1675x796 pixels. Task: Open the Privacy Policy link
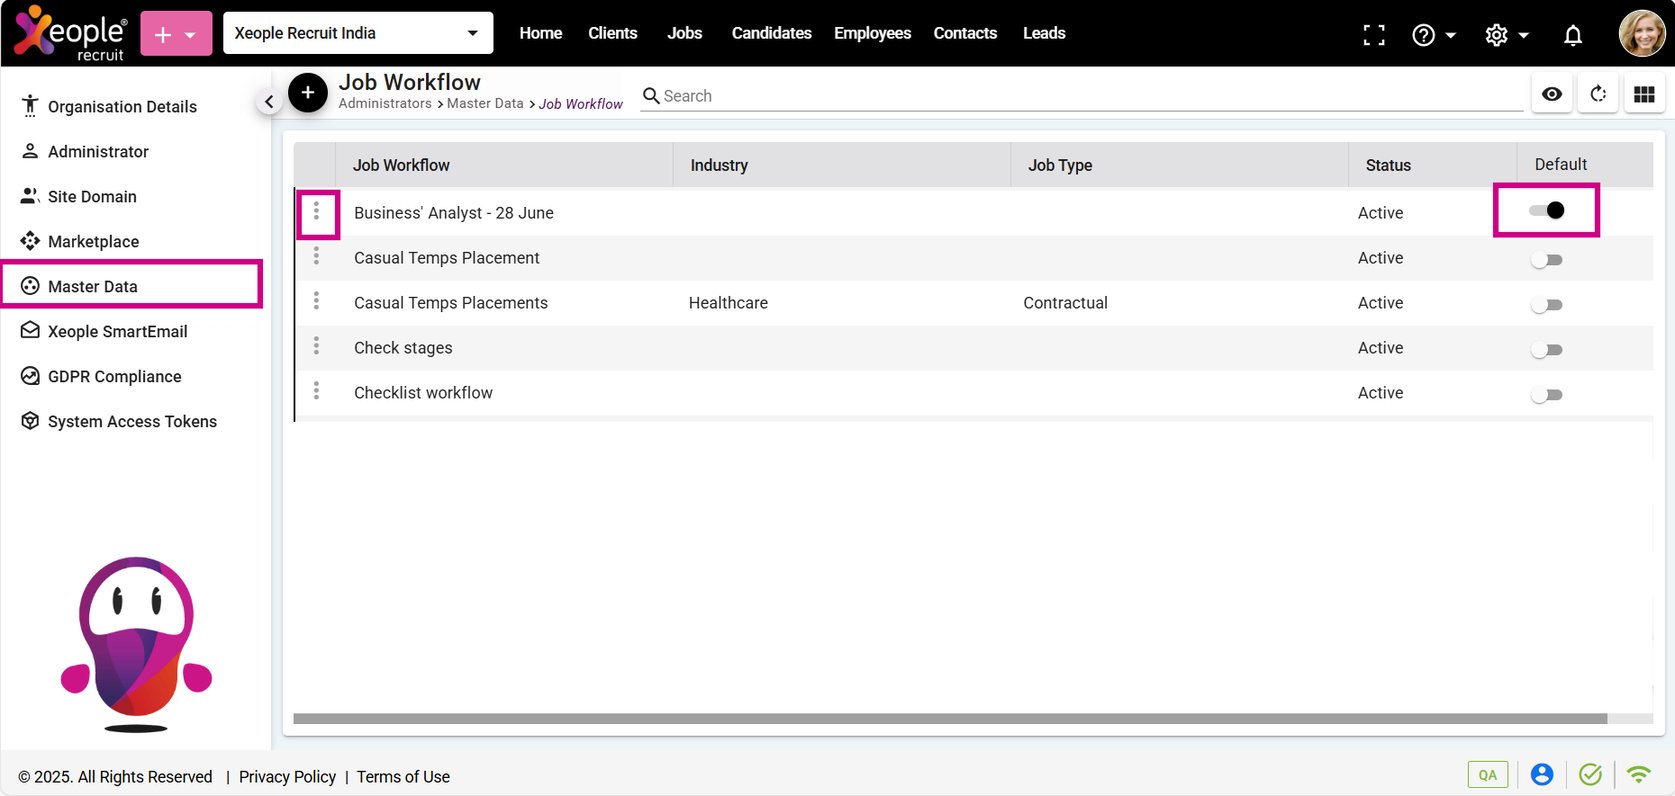coord(287,777)
